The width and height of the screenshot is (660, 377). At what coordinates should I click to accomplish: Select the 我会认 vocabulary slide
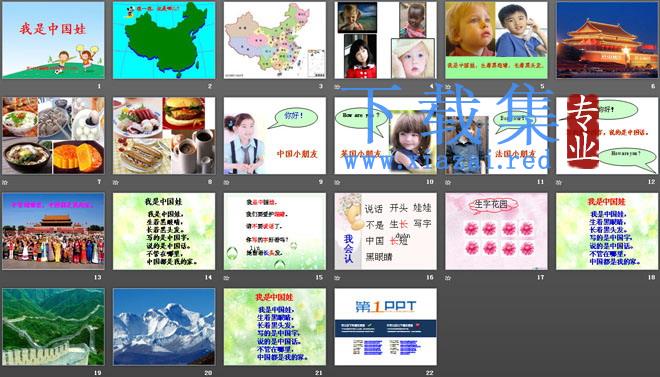(x=386, y=231)
